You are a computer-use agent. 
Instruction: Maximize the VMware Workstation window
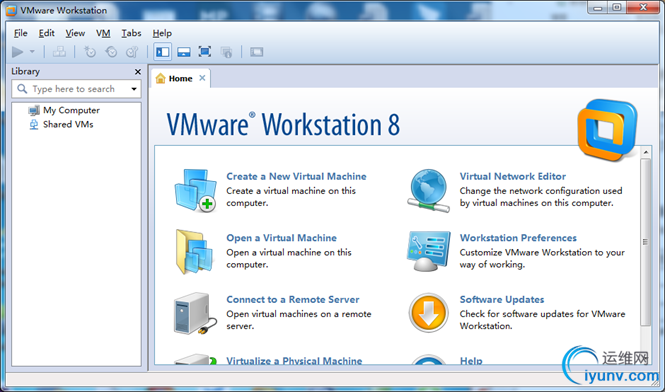tap(617, 7)
